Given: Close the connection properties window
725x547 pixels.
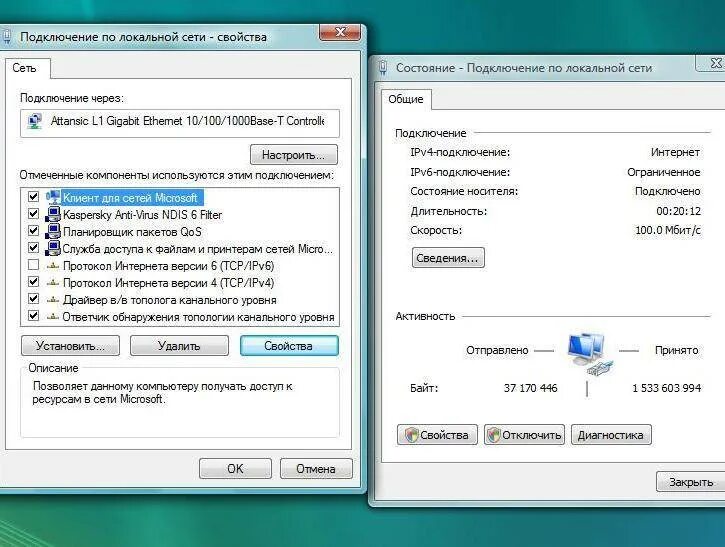Looking at the screenshot, I should (340, 32).
